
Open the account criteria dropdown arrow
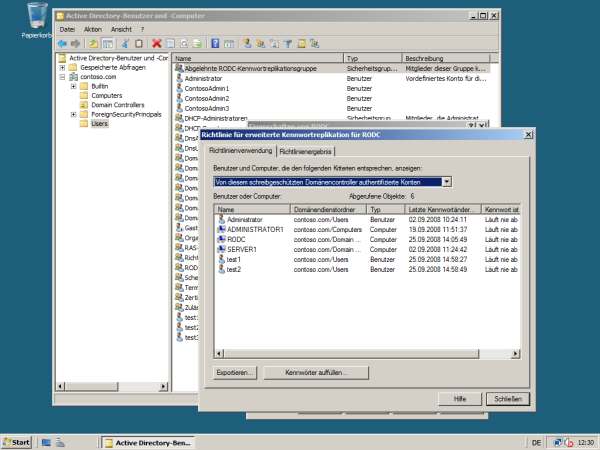(447, 182)
